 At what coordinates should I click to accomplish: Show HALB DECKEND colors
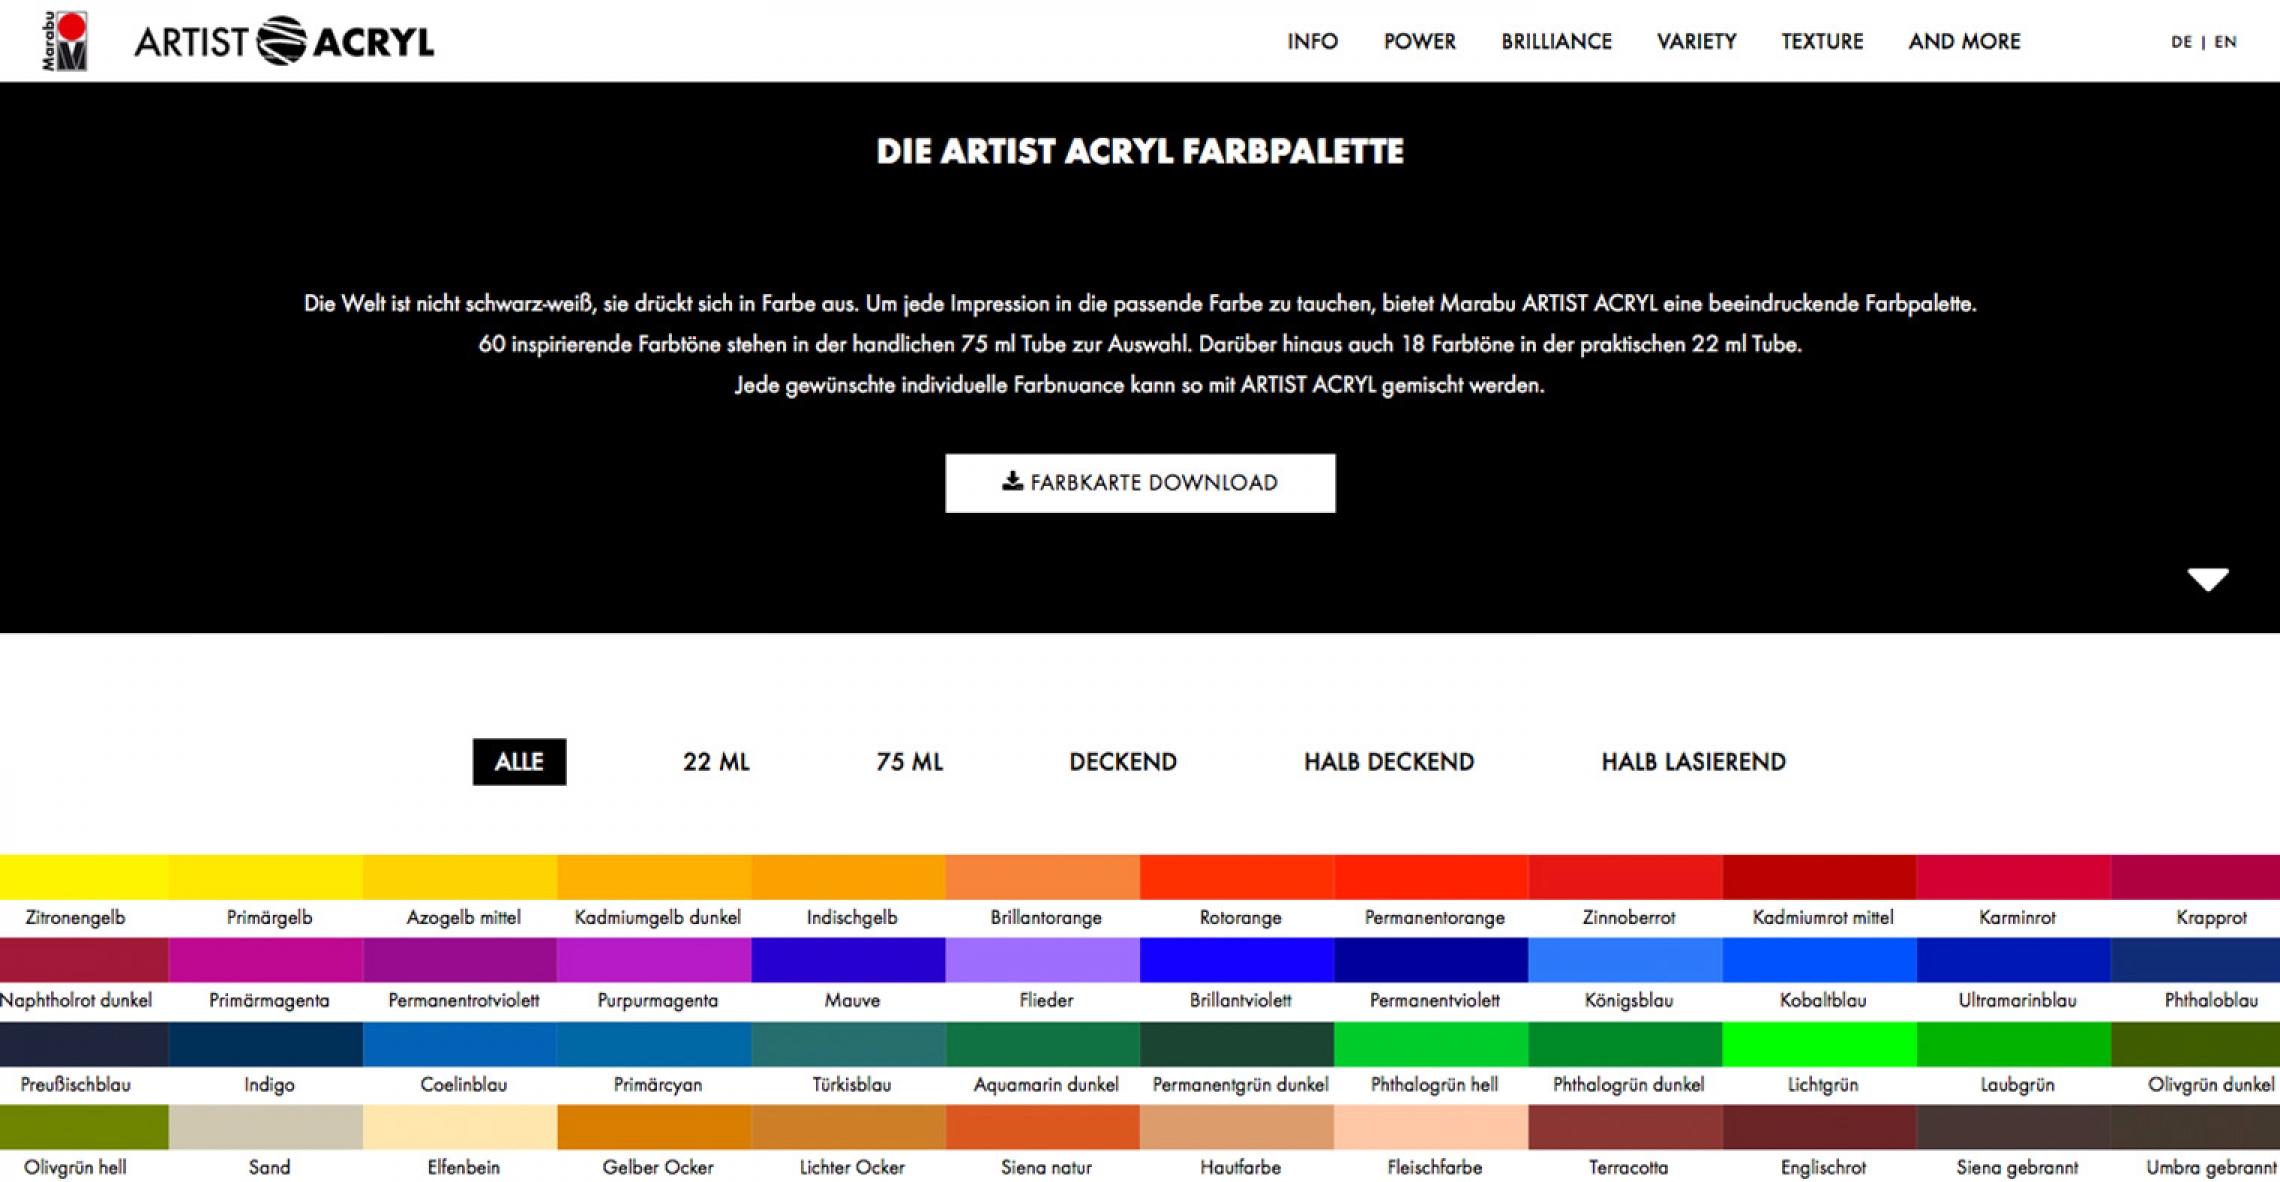[x=1388, y=762]
